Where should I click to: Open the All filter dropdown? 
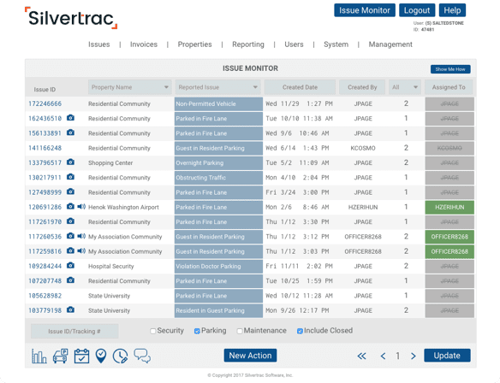[405, 87]
